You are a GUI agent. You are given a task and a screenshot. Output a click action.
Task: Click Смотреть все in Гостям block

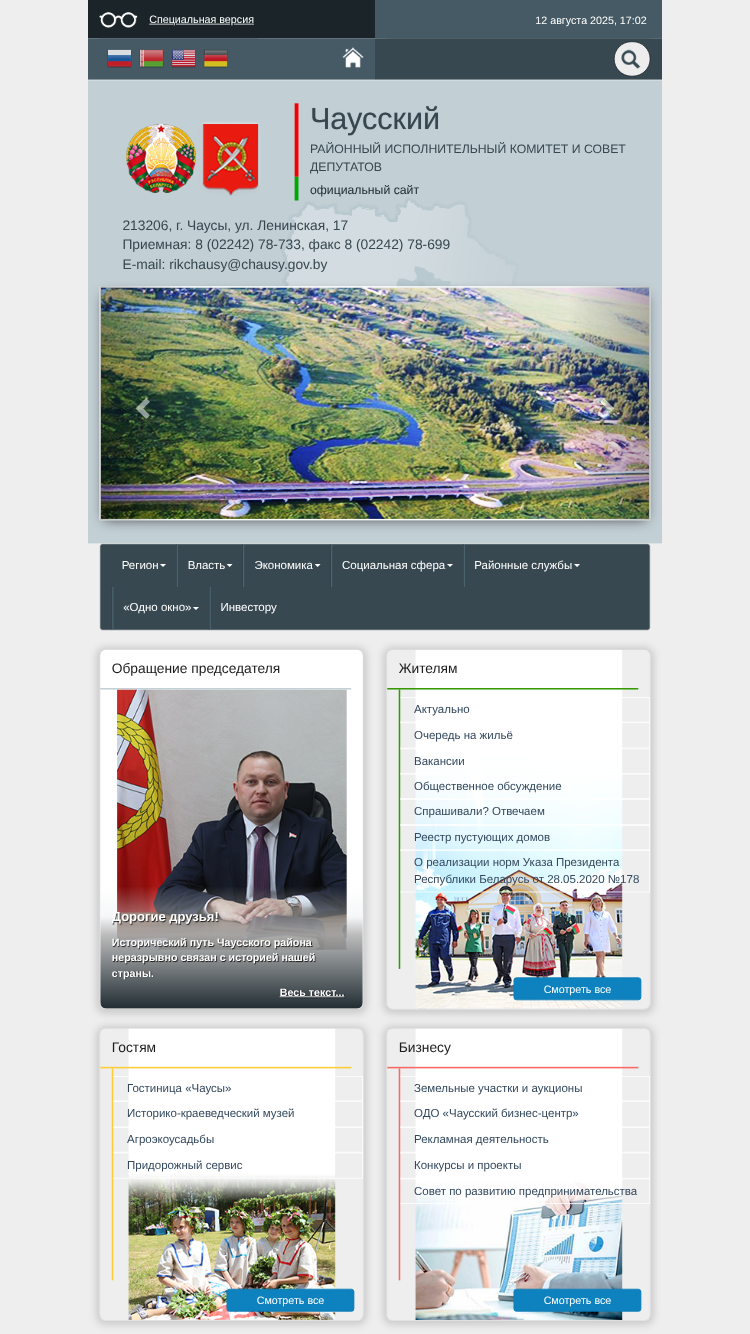[290, 1300]
